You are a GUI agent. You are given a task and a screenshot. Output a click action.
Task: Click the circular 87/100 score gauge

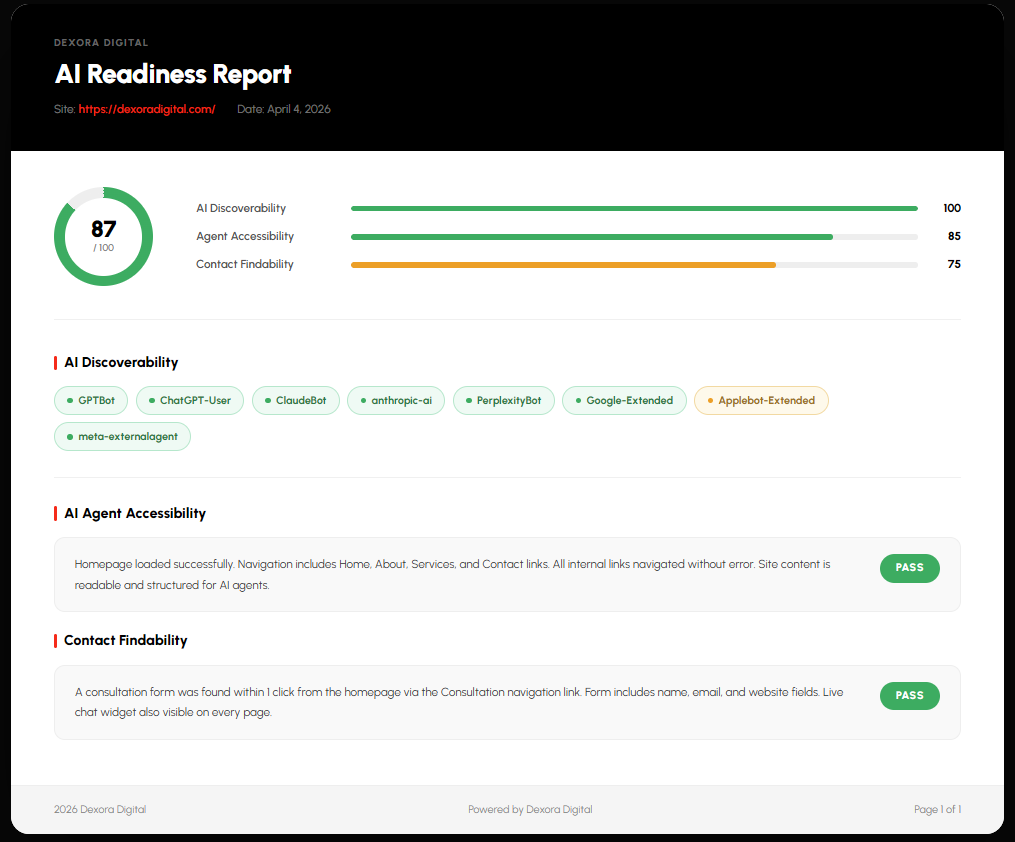tap(103, 236)
